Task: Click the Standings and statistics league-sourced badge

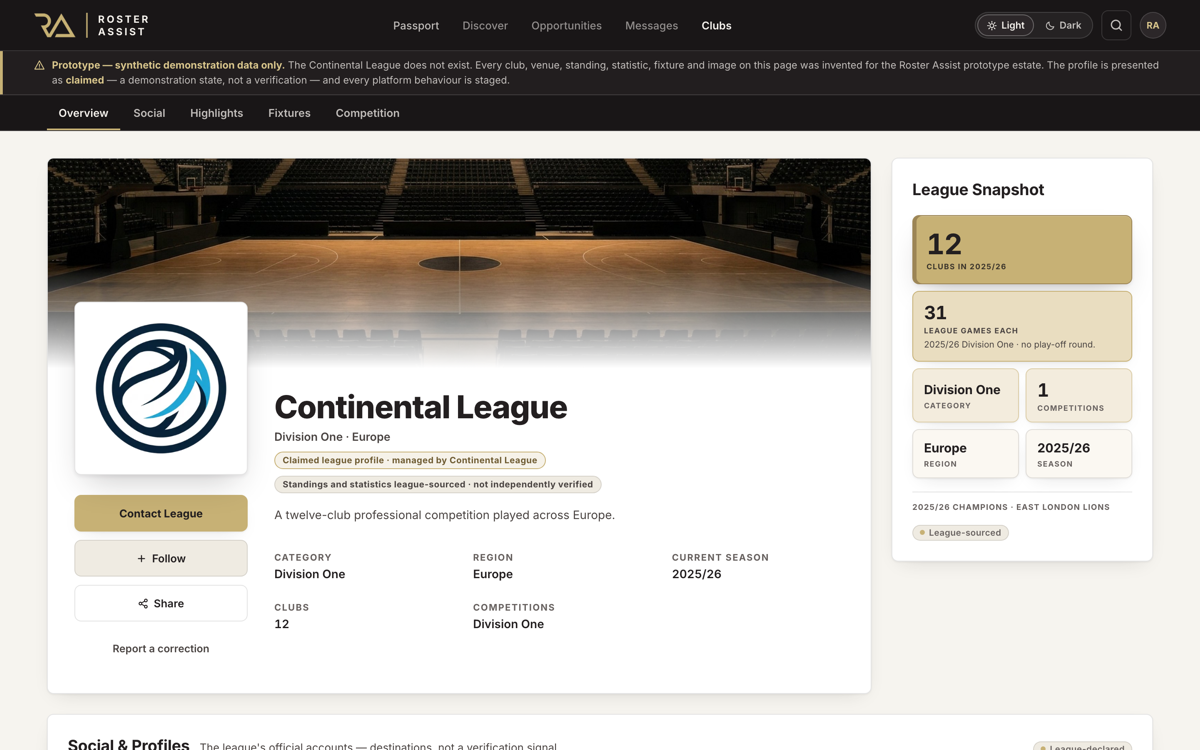Action: click(x=438, y=484)
